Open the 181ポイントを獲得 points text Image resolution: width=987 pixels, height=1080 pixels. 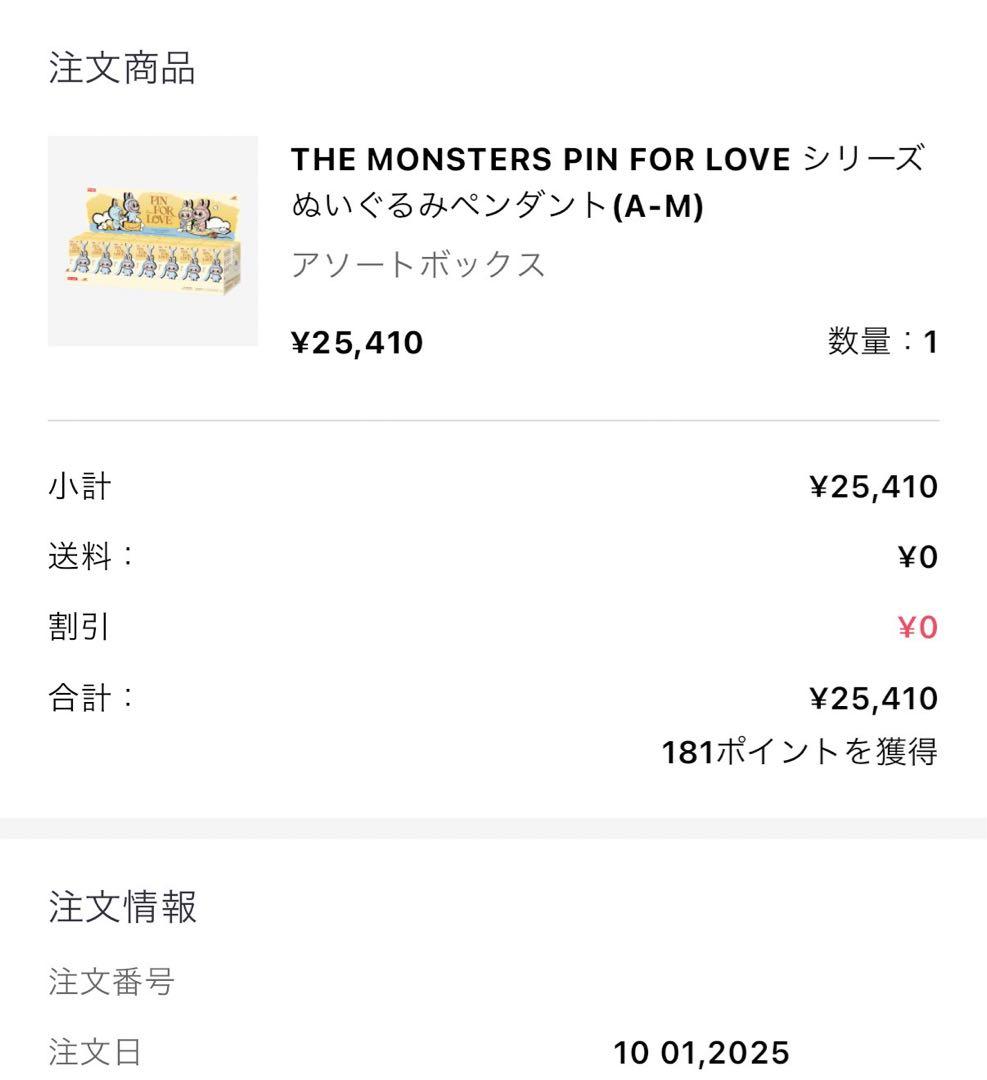click(799, 752)
